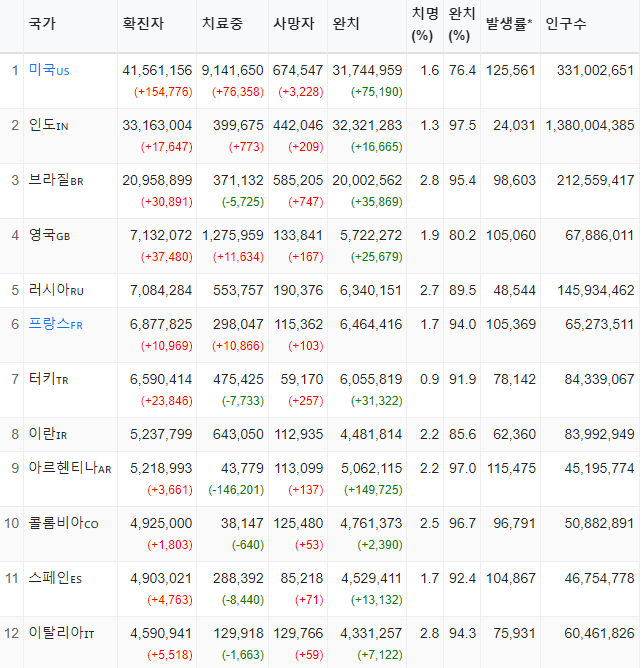Select Argentina's recovered increase (+149,725)

pyautogui.click(x=373, y=490)
